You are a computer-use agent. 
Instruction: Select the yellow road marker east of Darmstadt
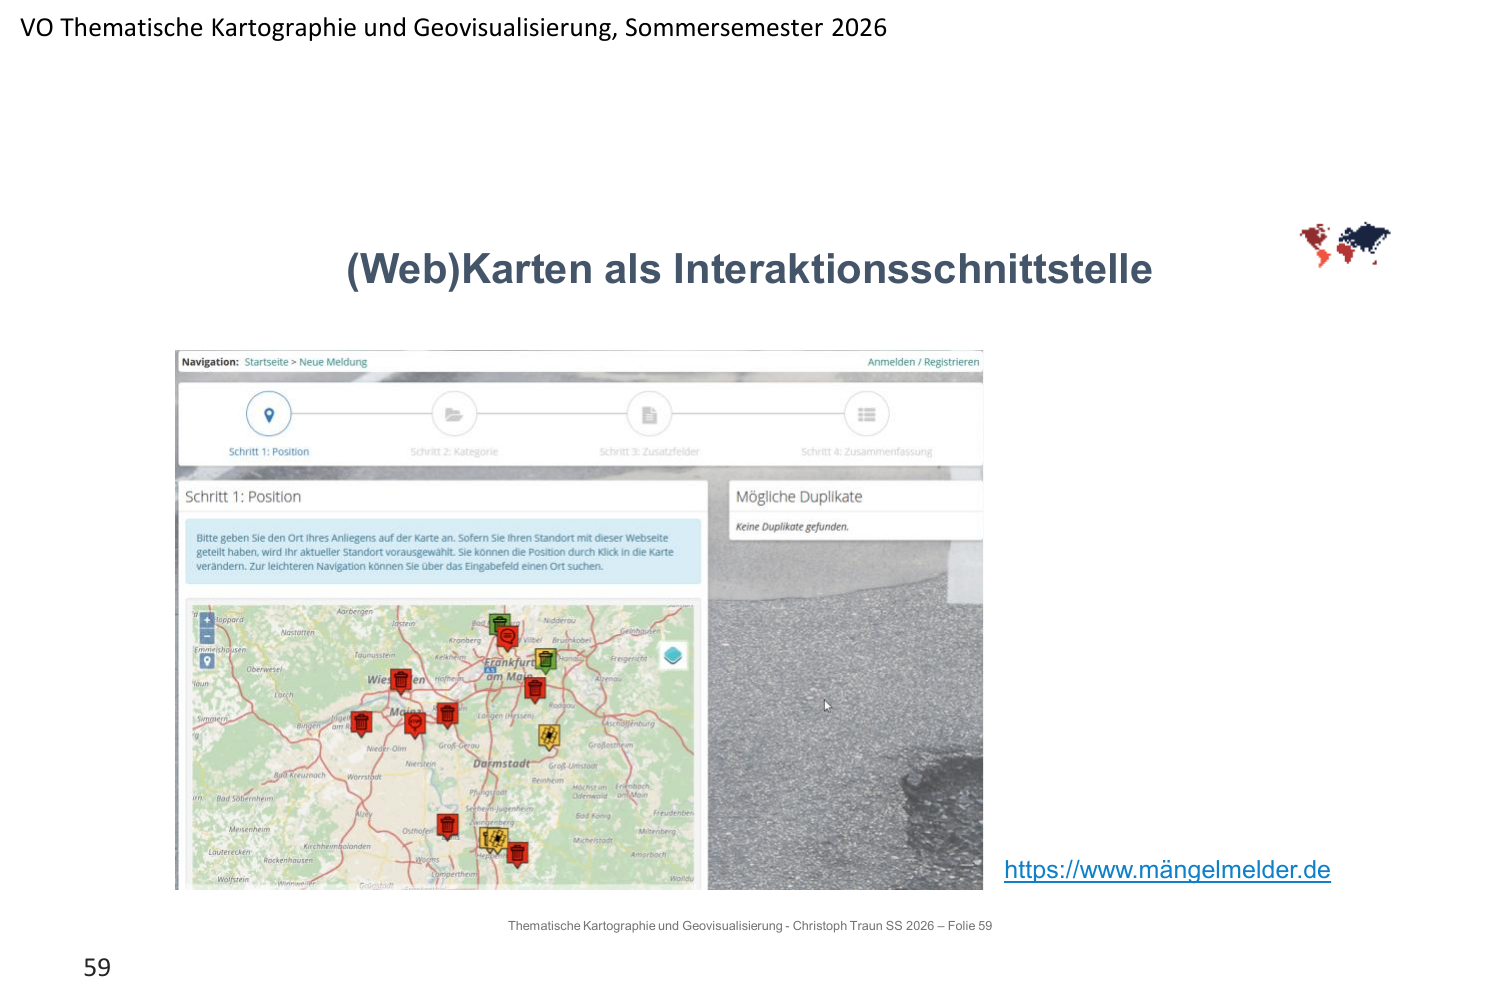point(549,736)
